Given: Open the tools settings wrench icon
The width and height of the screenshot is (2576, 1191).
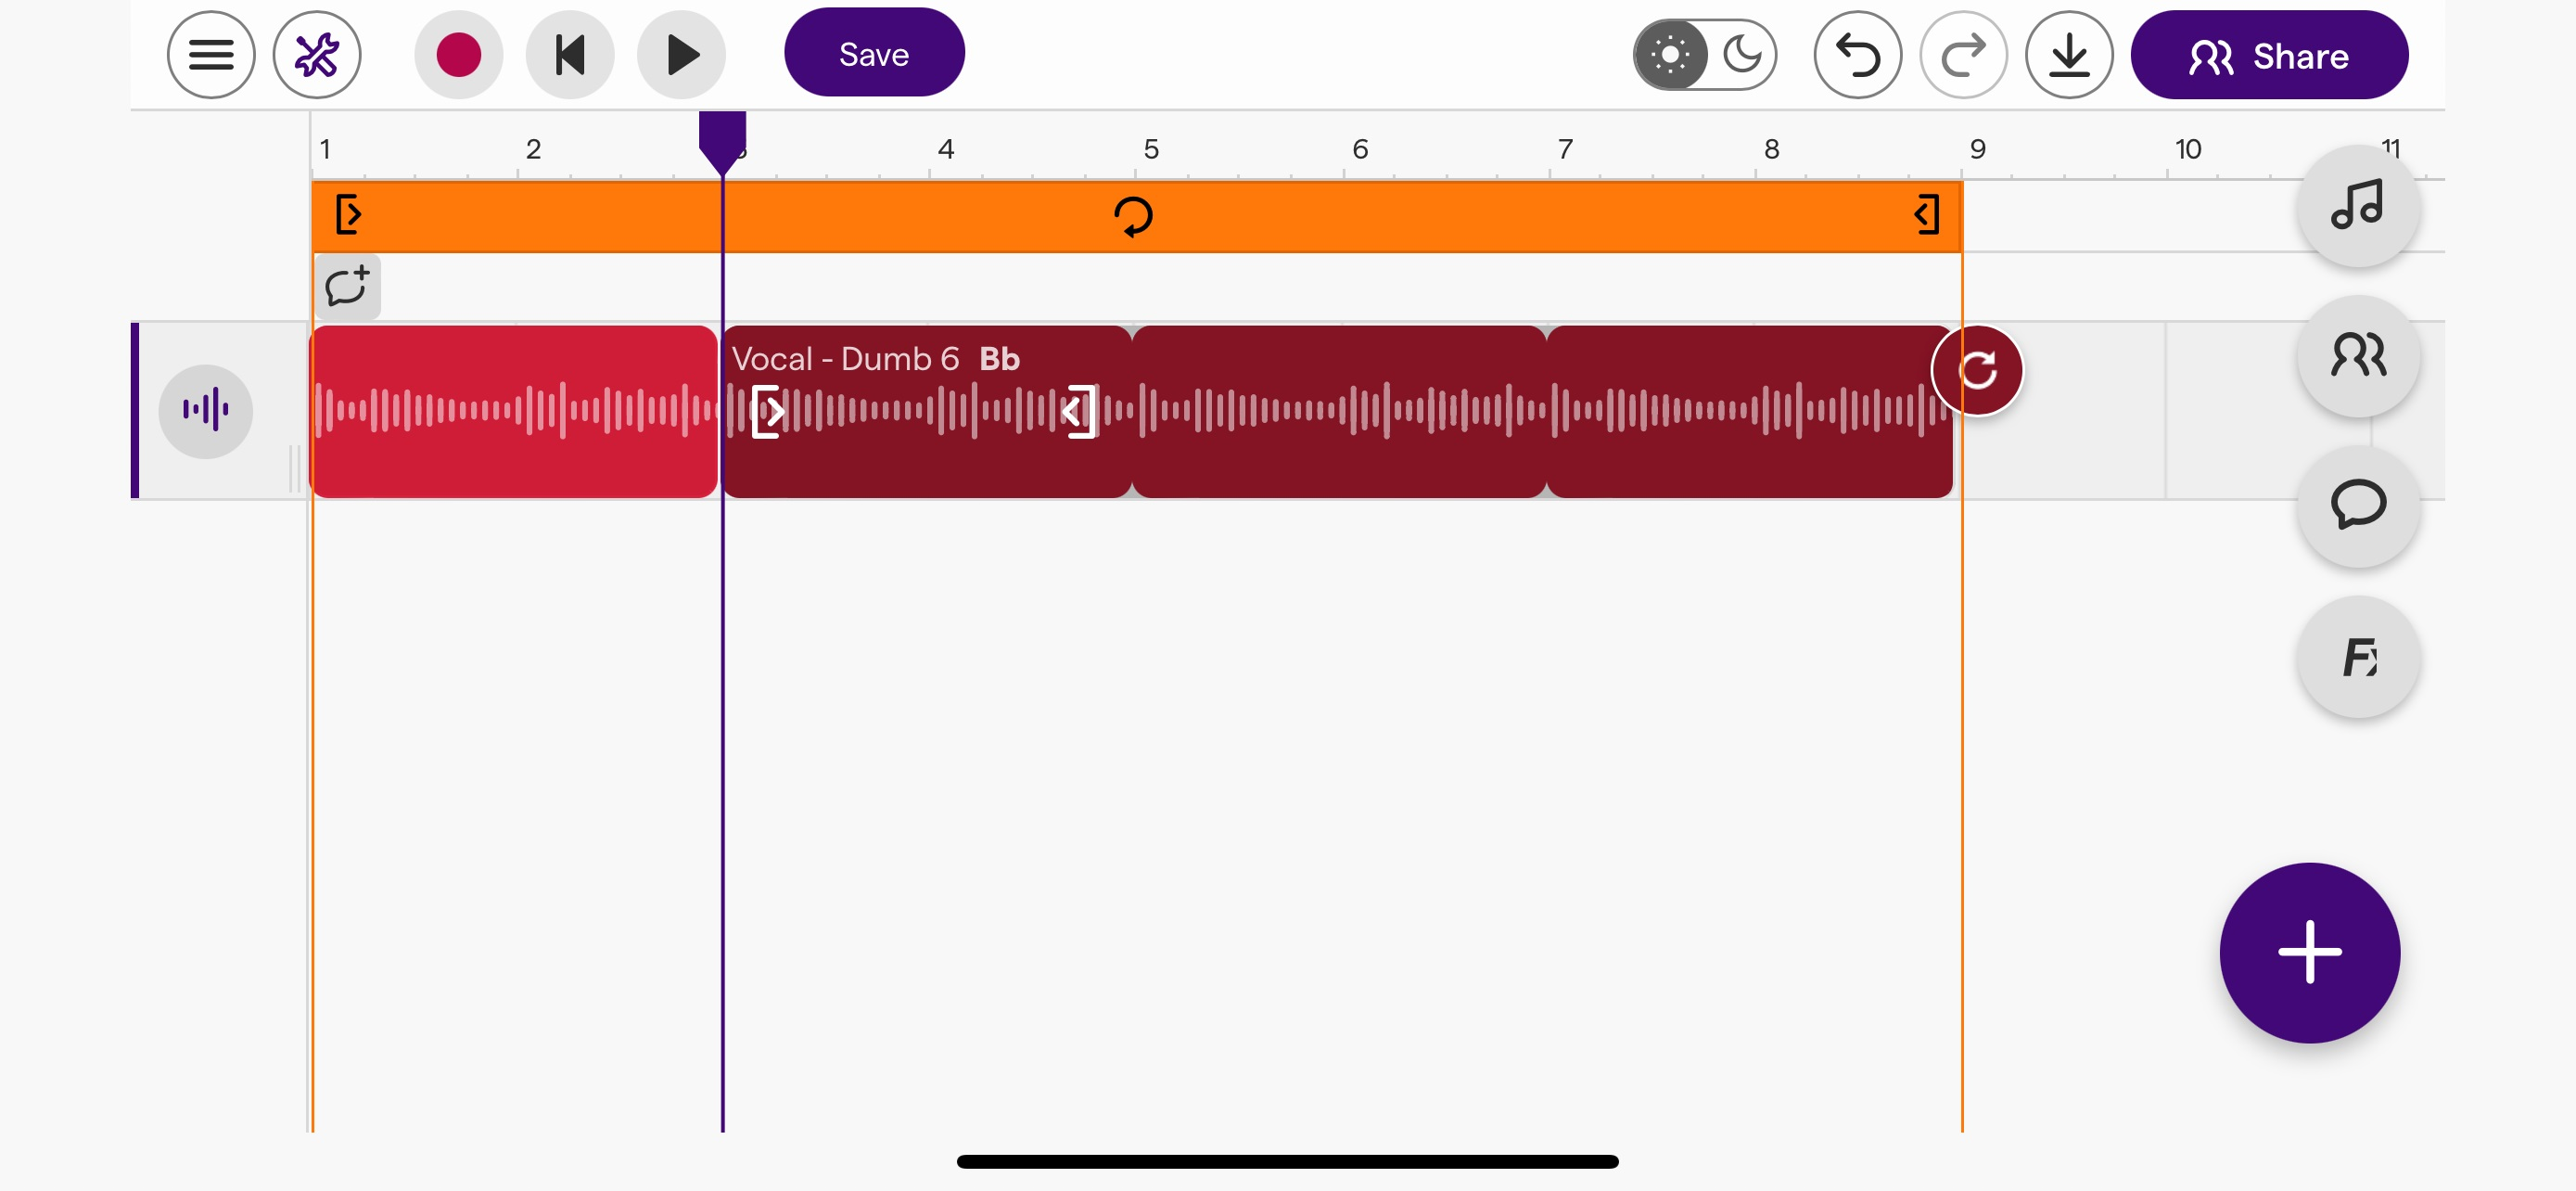Looking at the screenshot, I should [x=317, y=55].
